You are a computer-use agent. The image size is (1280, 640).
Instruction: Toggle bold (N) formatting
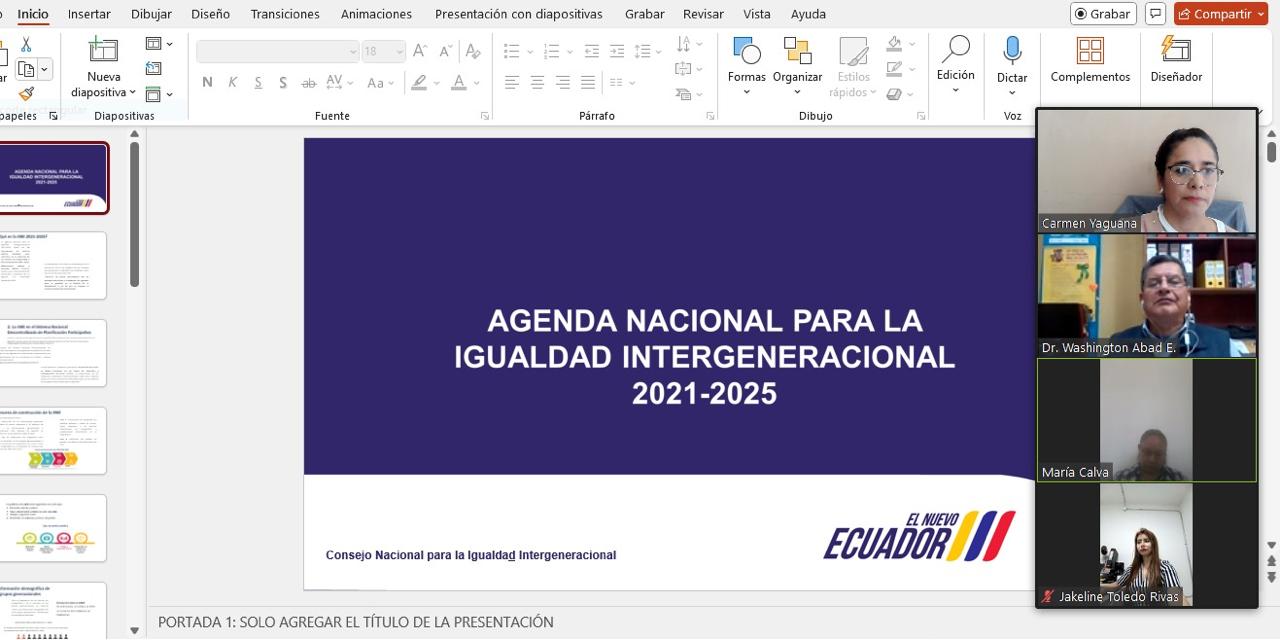pyautogui.click(x=207, y=83)
